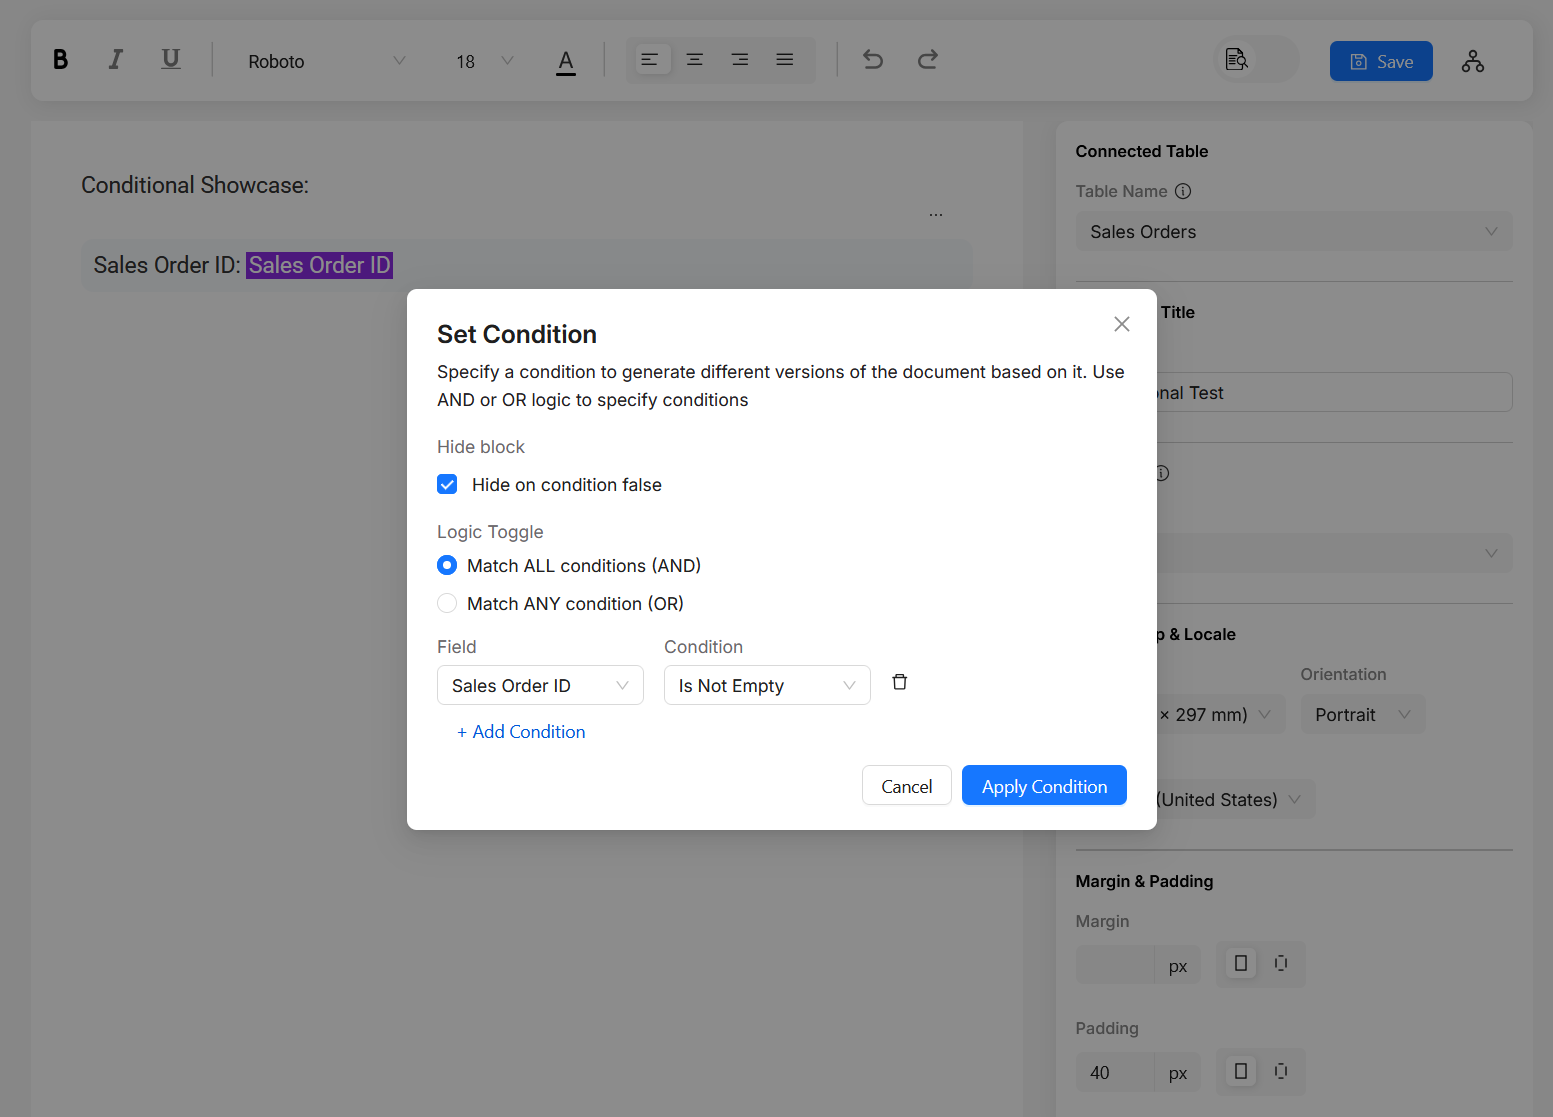
Task: Close the Set Condition dialog
Action: 1122,324
